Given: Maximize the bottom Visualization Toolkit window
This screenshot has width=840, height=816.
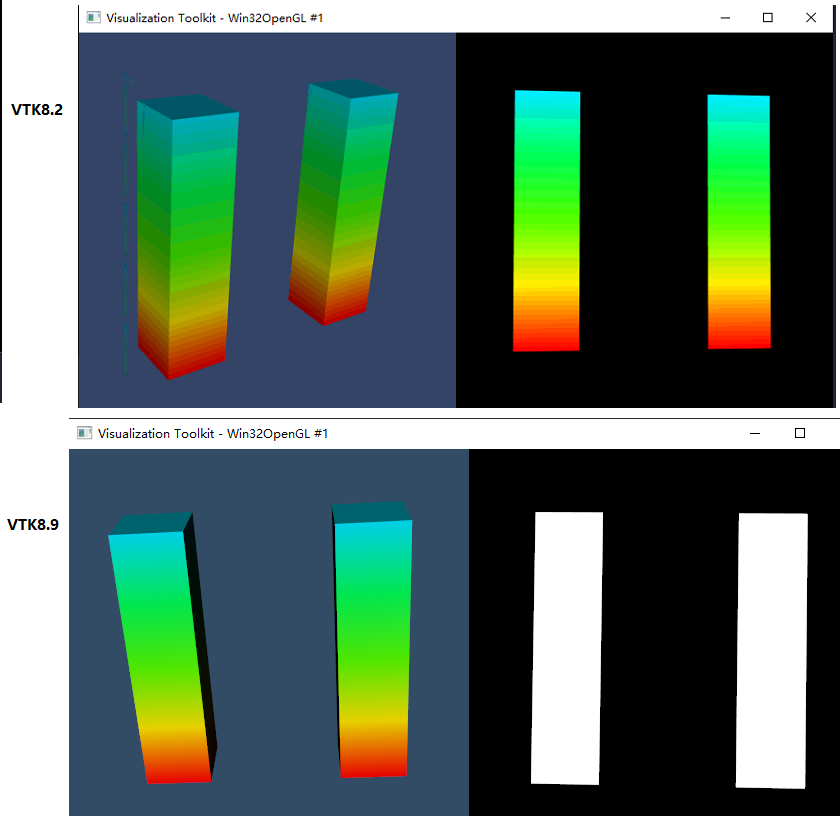Looking at the screenshot, I should pyautogui.click(x=800, y=433).
